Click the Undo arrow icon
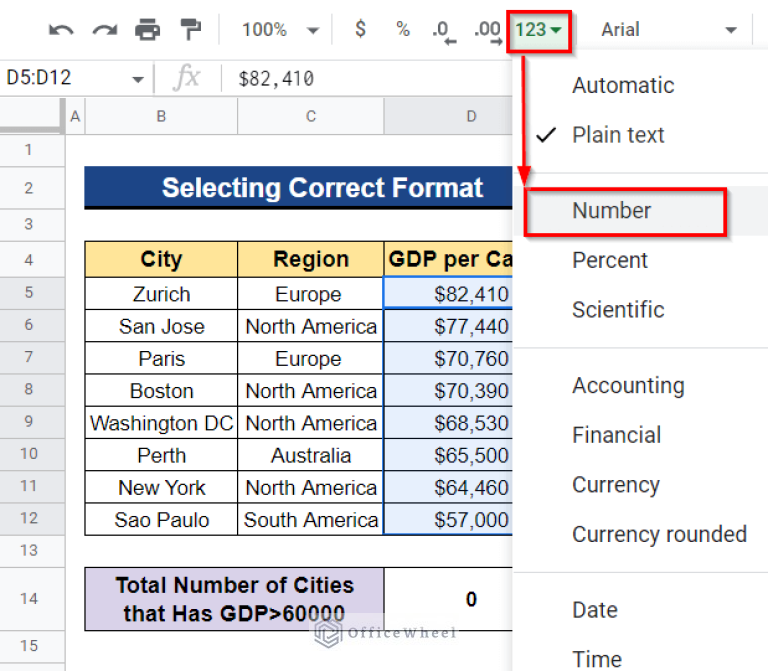This screenshot has height=671, width=768. tap(61, 30)
